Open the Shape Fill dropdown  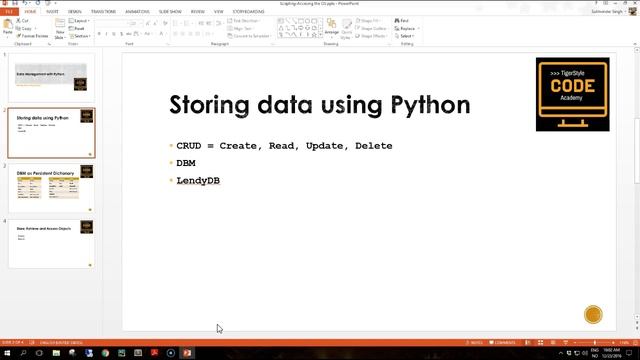coord(368,20)
